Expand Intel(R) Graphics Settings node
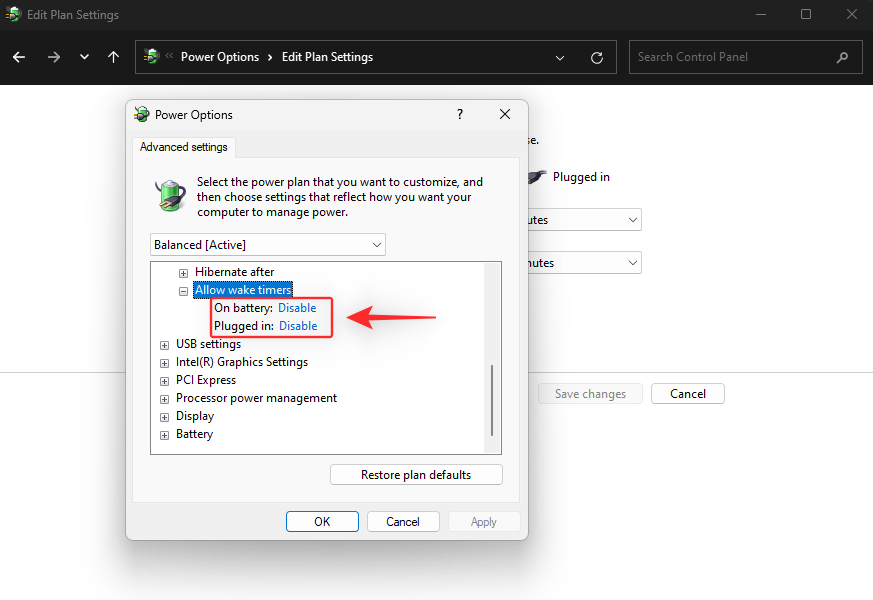 point(164,363)
